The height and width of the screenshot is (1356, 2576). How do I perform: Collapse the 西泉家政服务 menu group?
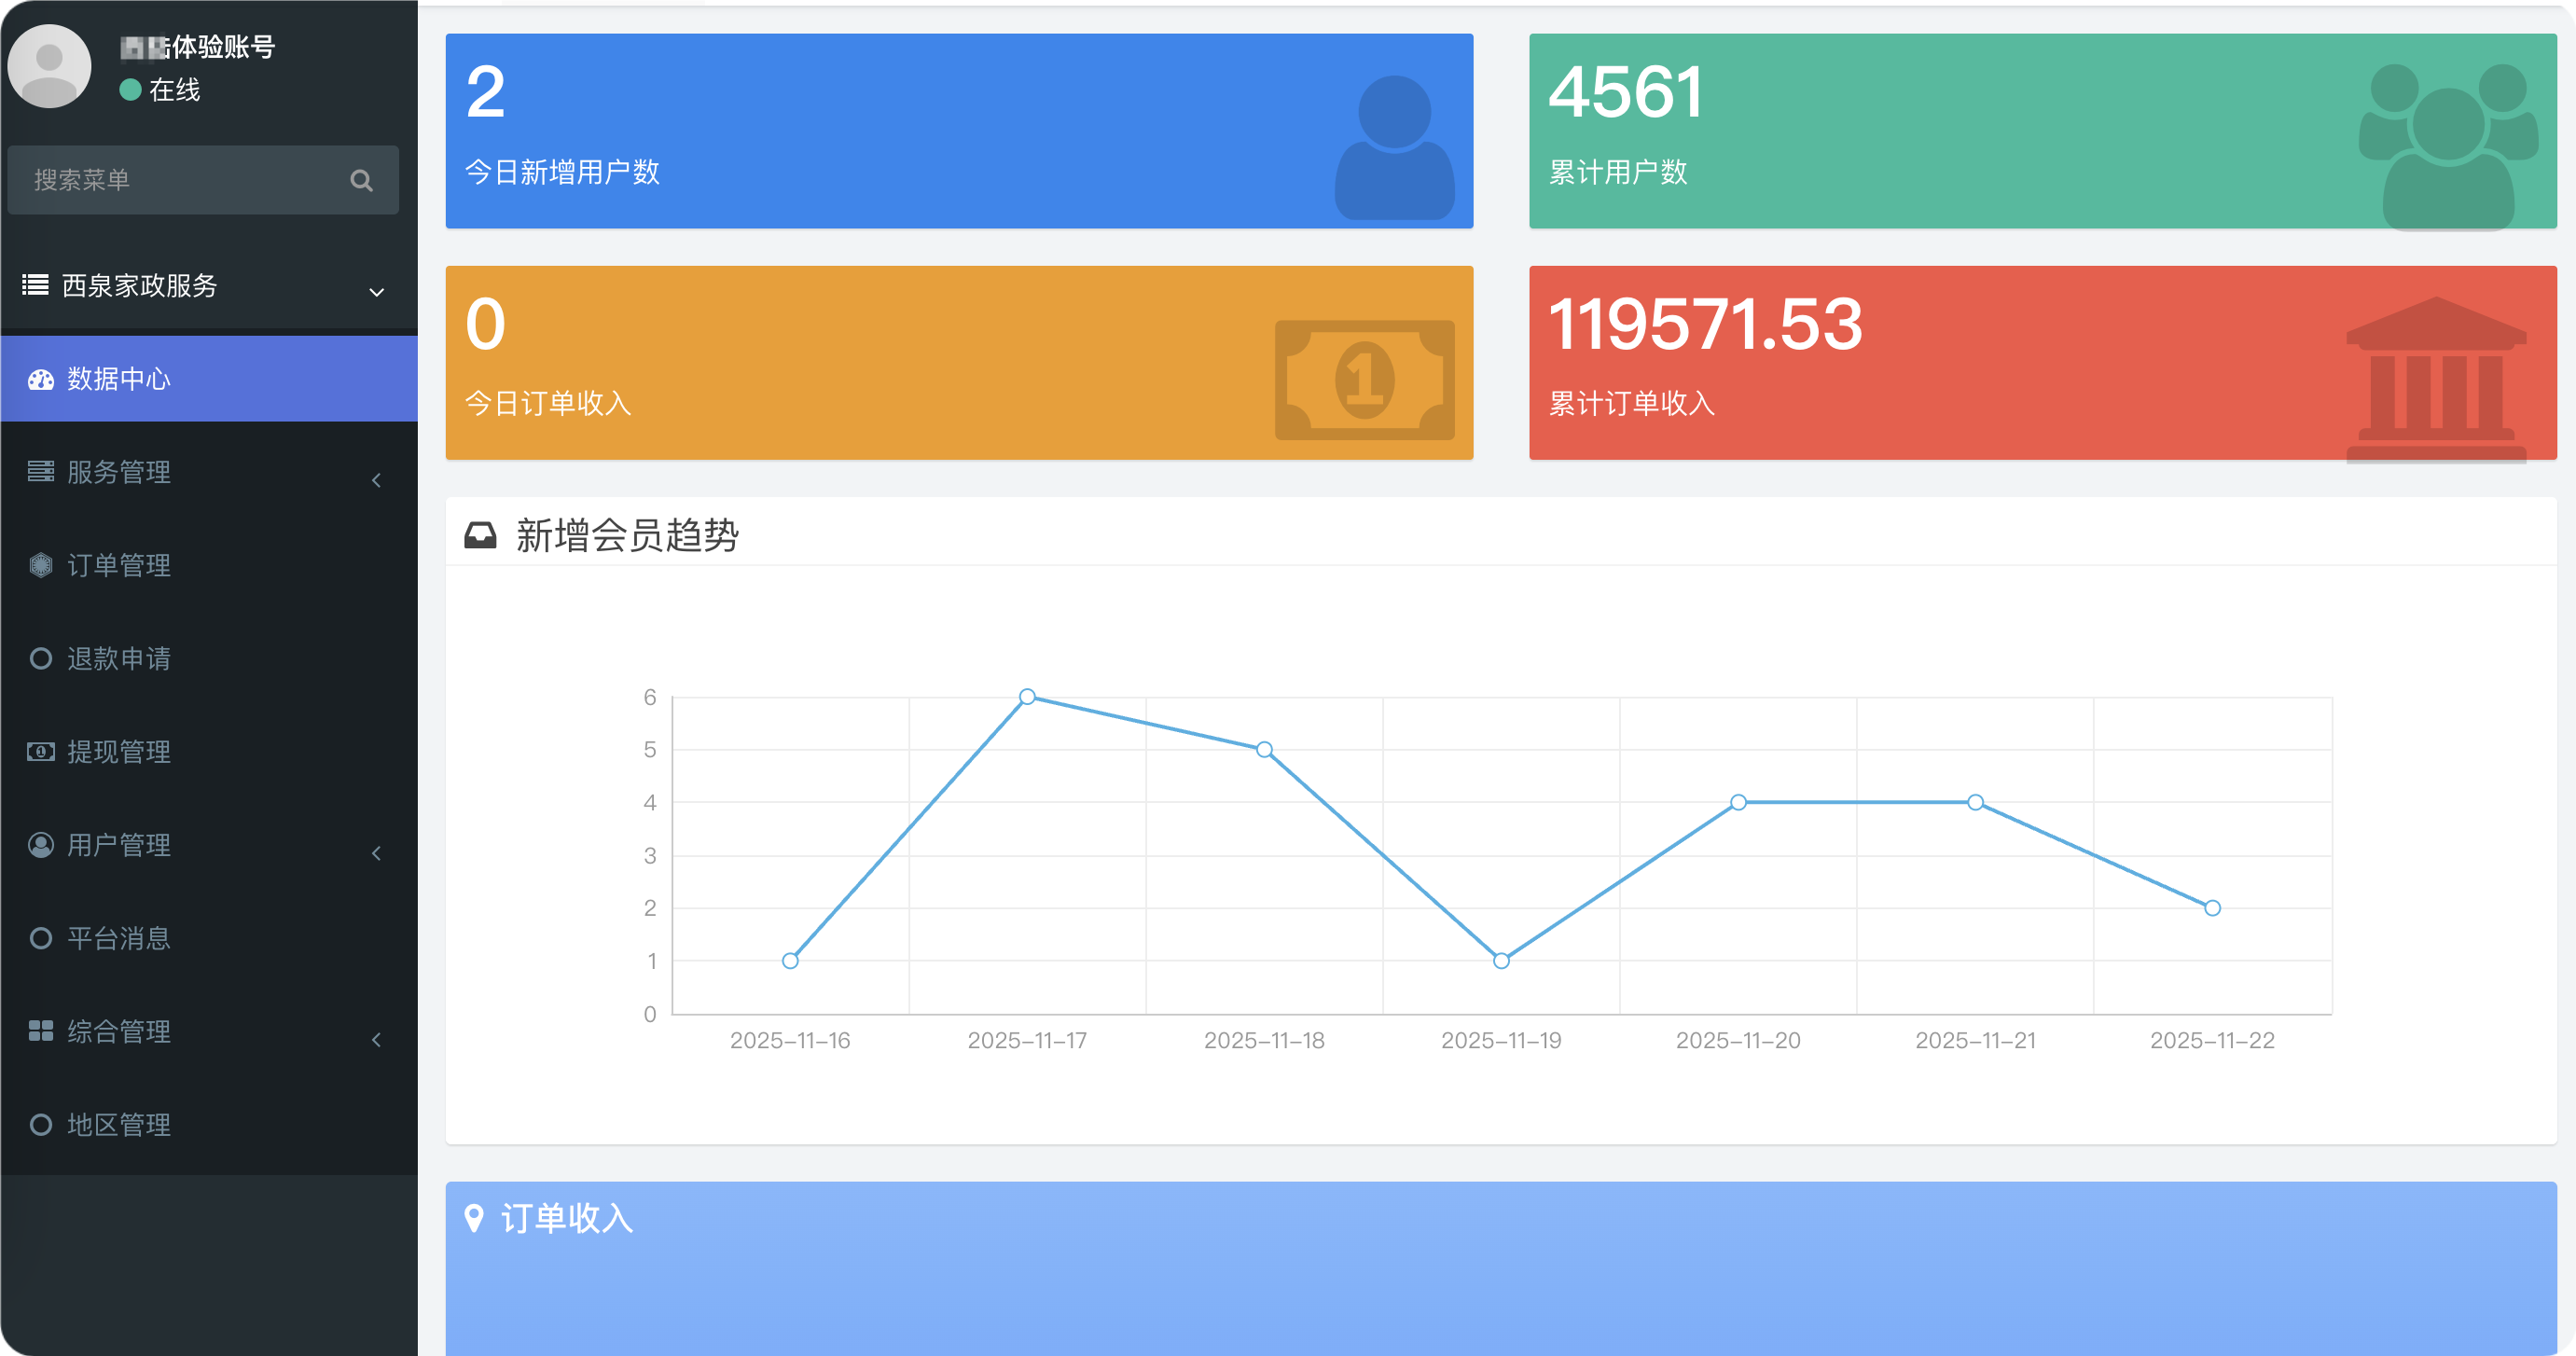[376, 292]
